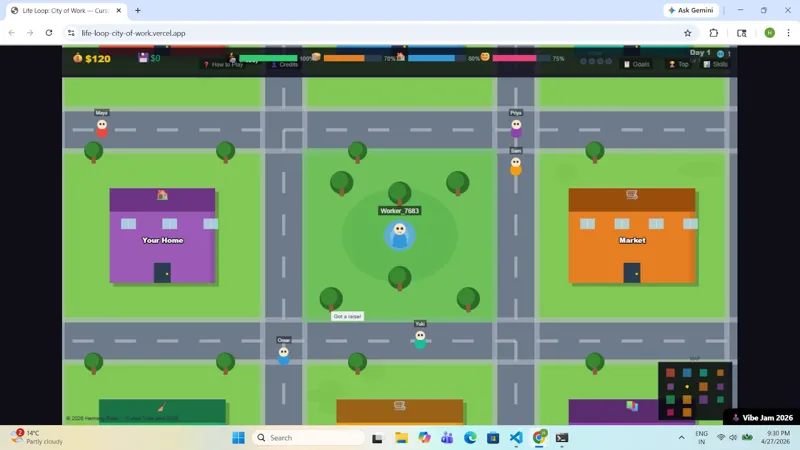This screenshot has height=450, width=800.
Task: Open the Credits panel
Action: pos(285,65)
